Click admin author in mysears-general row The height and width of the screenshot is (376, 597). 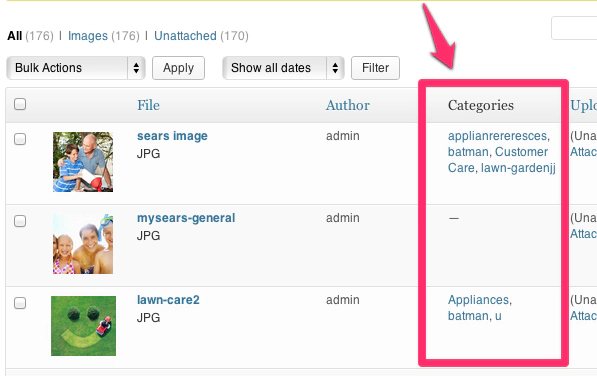tap(343, 218)
